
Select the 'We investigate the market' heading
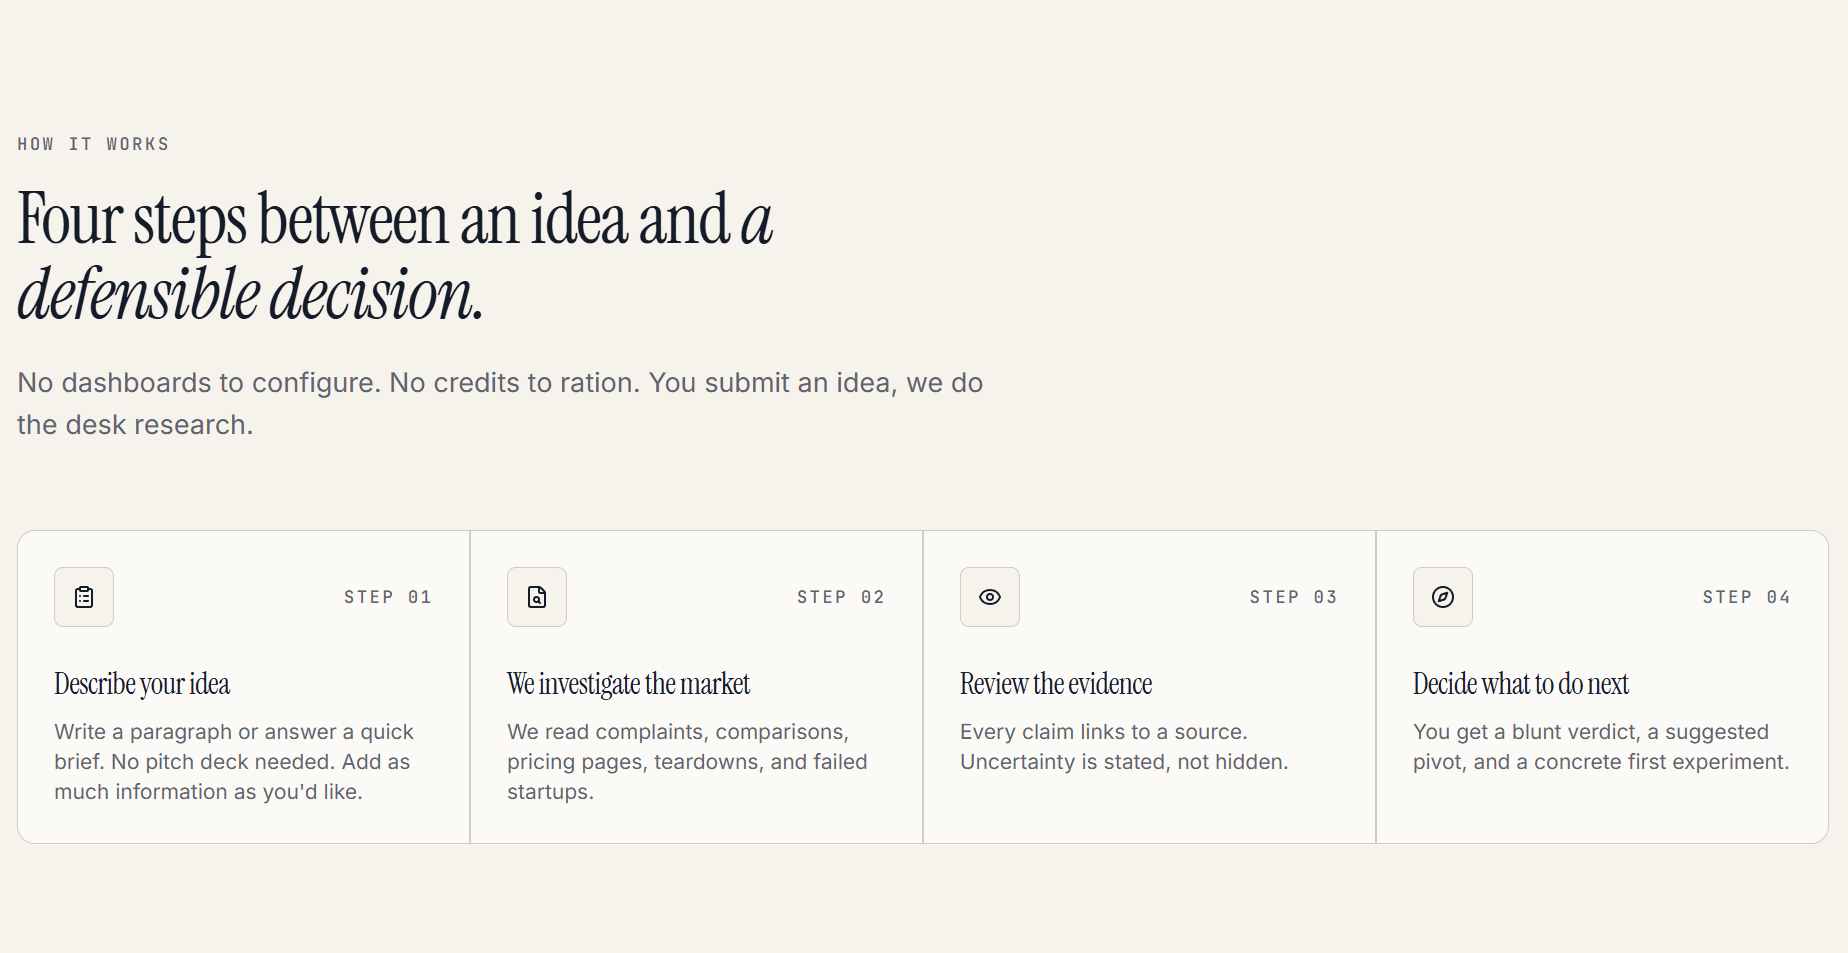coord(628,684)
